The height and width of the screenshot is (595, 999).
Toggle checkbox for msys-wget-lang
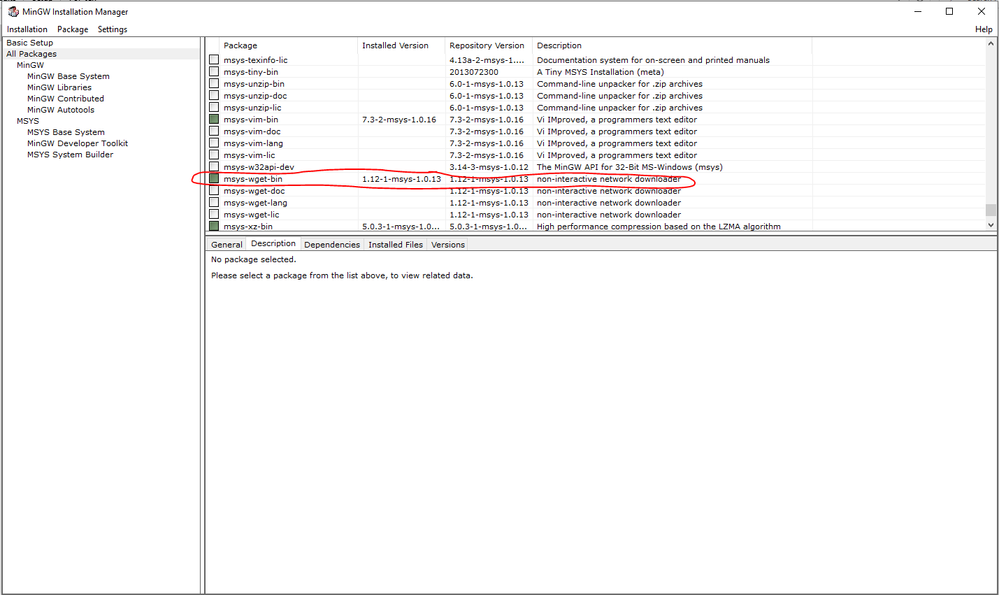(x=214, y=202)
